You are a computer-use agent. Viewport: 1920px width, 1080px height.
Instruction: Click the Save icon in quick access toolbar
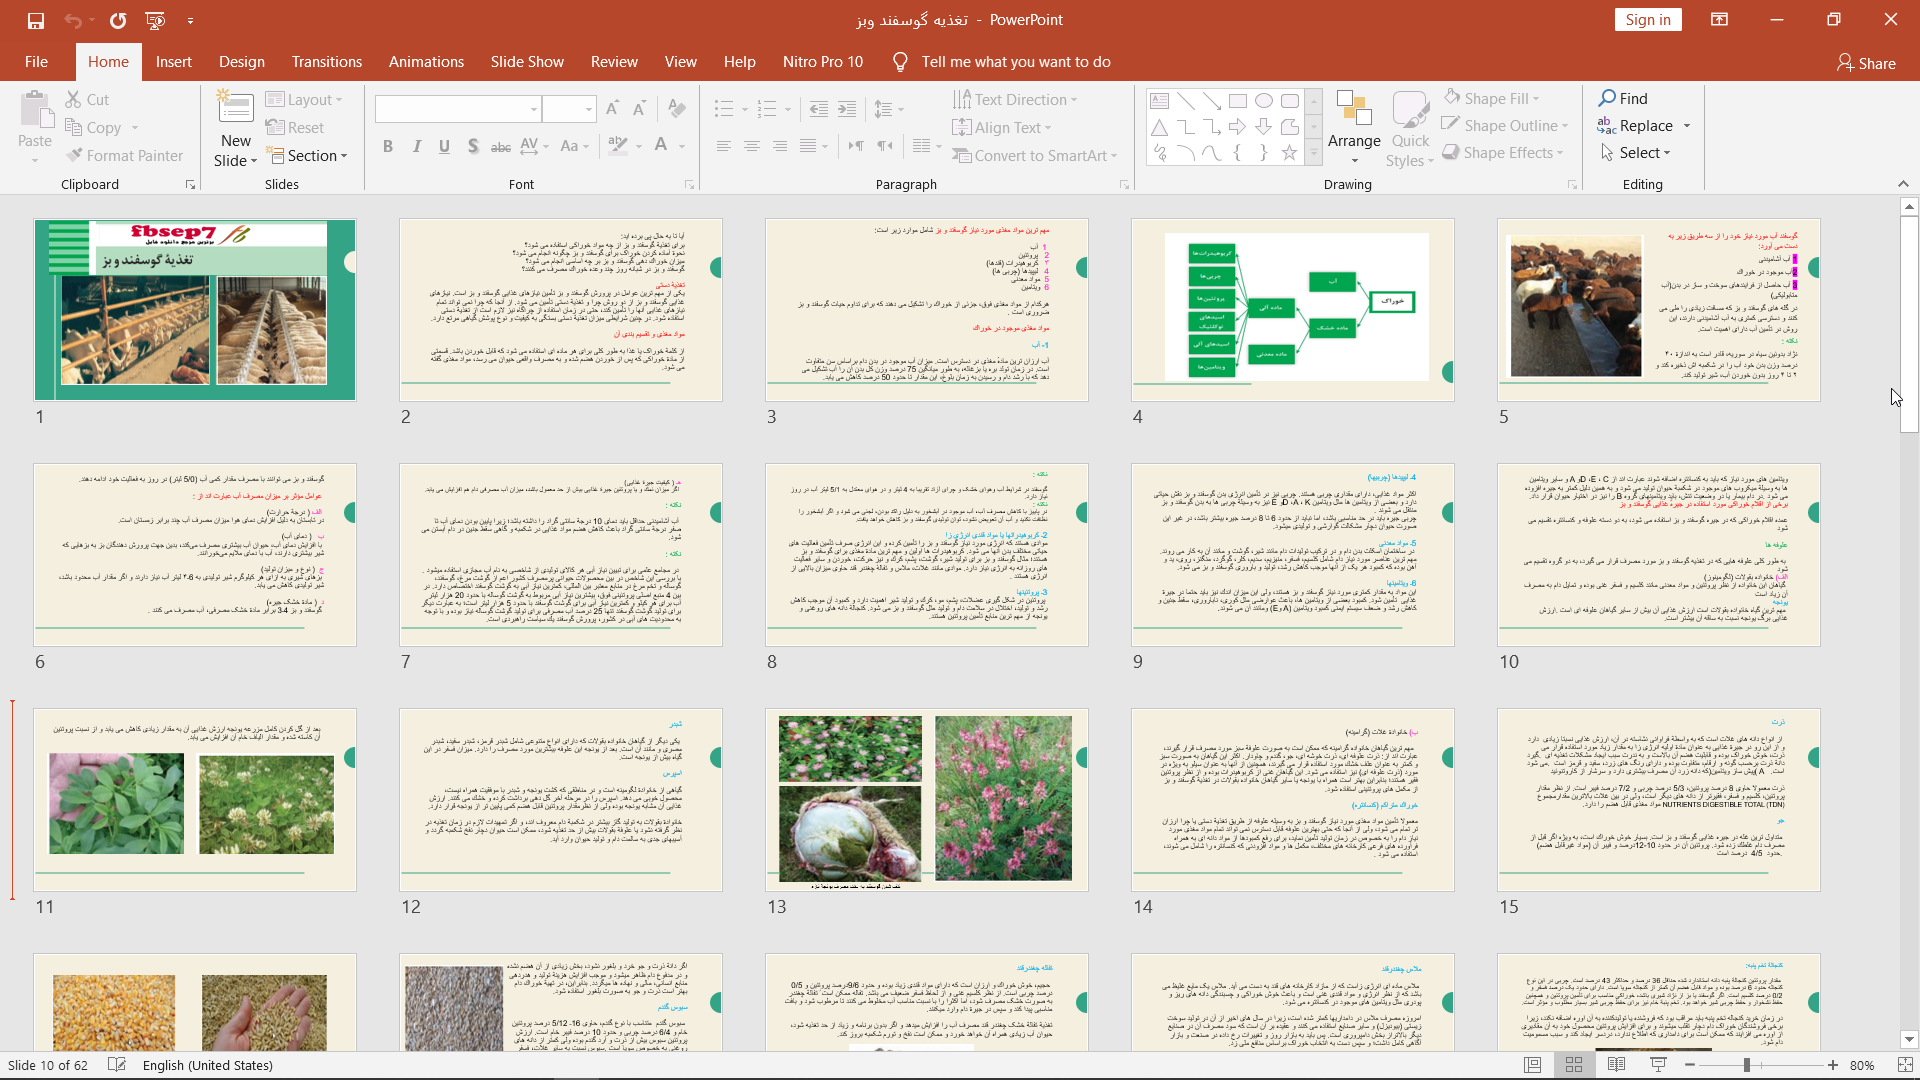[x=36, y=20]
